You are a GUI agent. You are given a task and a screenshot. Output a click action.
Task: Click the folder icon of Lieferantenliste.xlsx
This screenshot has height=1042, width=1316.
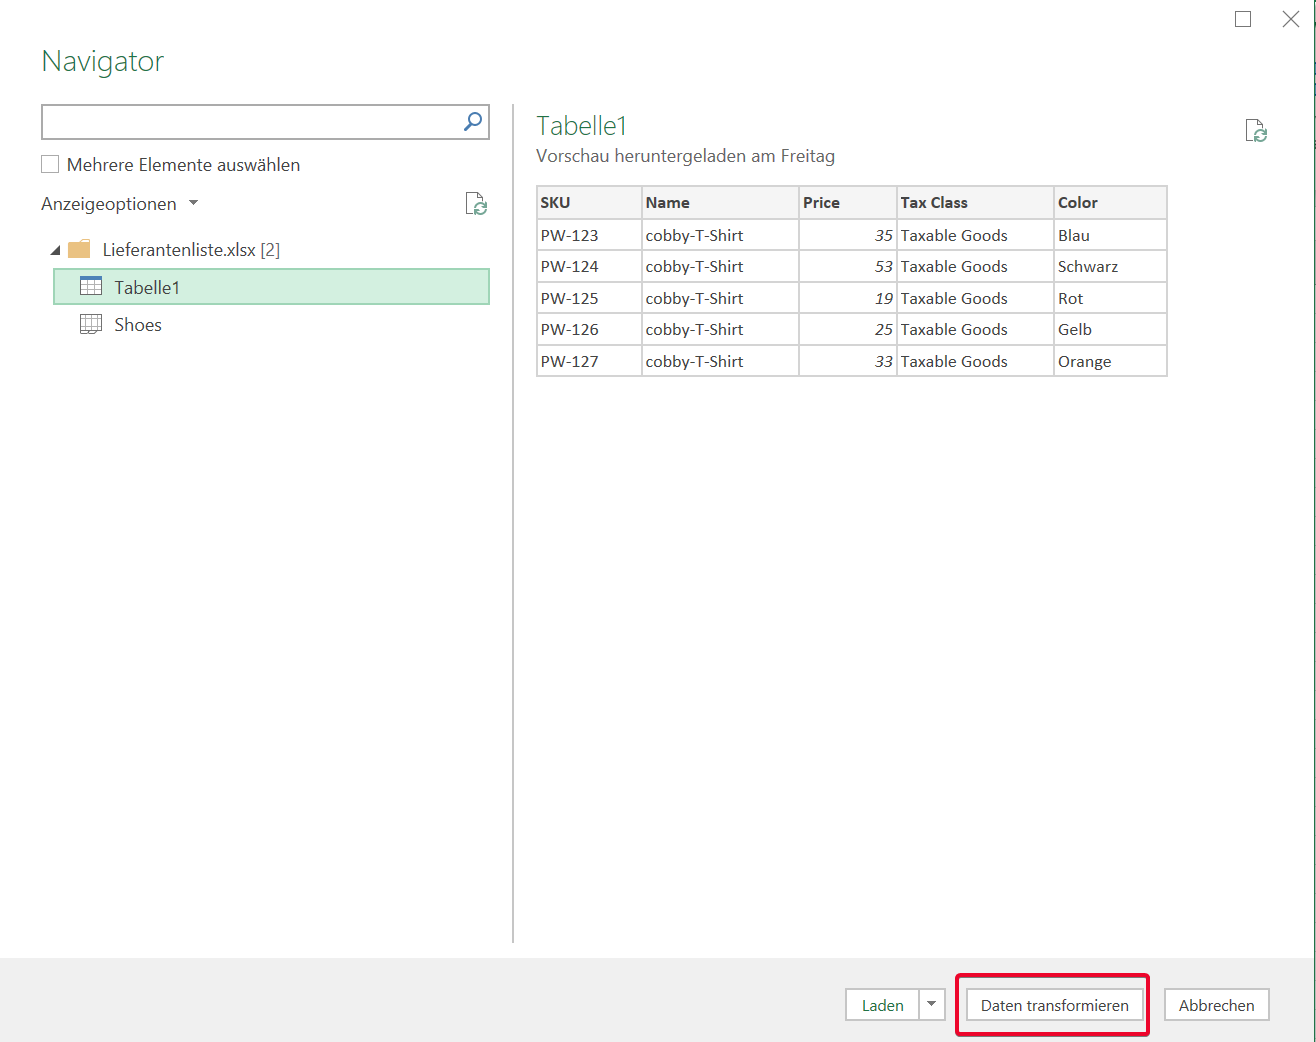click(x=79, y=249)
